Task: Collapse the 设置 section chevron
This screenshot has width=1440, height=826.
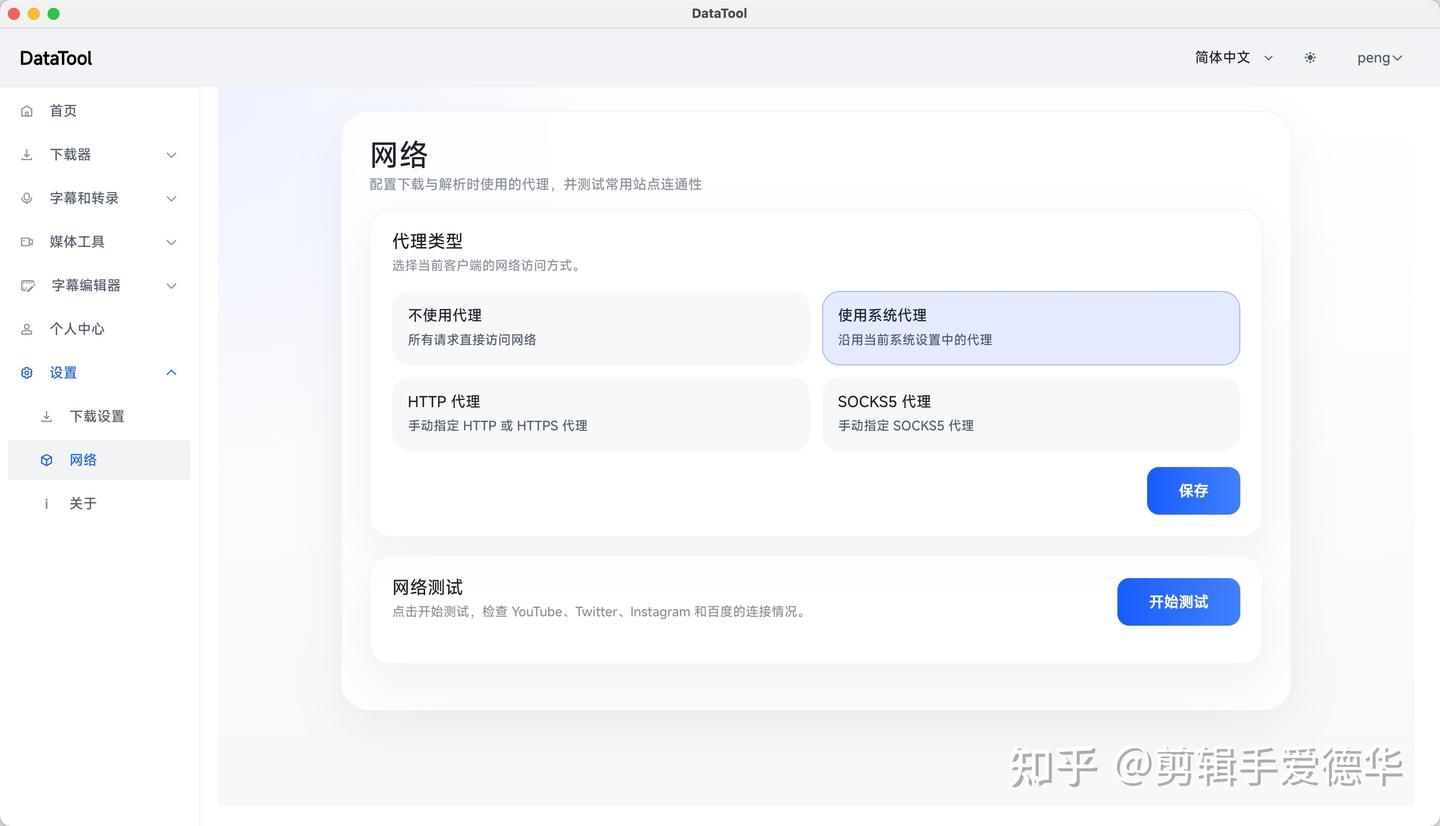Action: tap(171, 373)
